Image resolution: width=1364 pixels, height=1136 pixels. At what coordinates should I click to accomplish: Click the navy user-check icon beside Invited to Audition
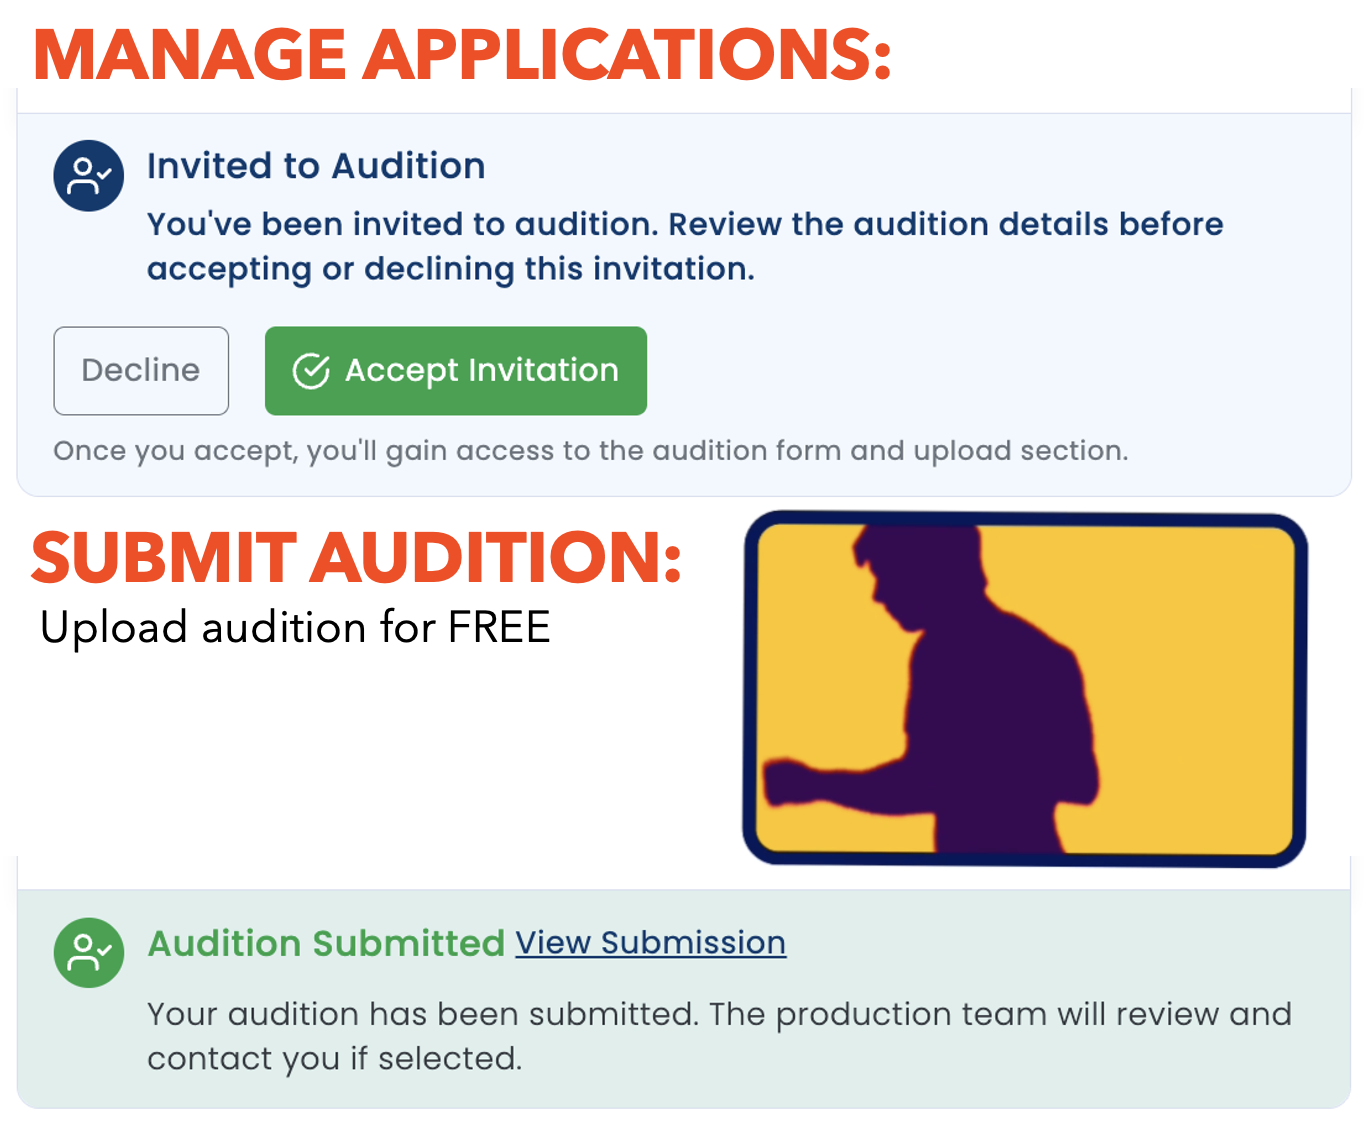coord(89,176)
